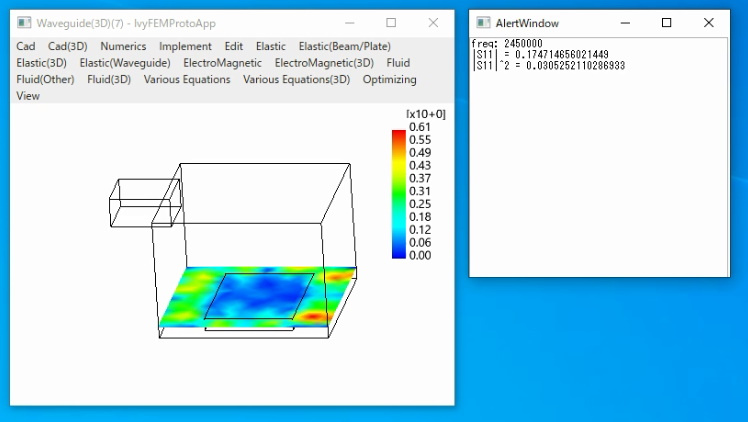
Task: Open the Cad(3D) menu
Action: click(68, 46)
